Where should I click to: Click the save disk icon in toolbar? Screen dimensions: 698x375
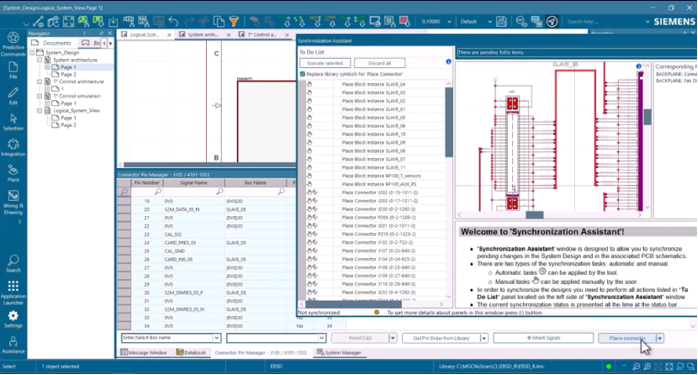tap(501, 21)
